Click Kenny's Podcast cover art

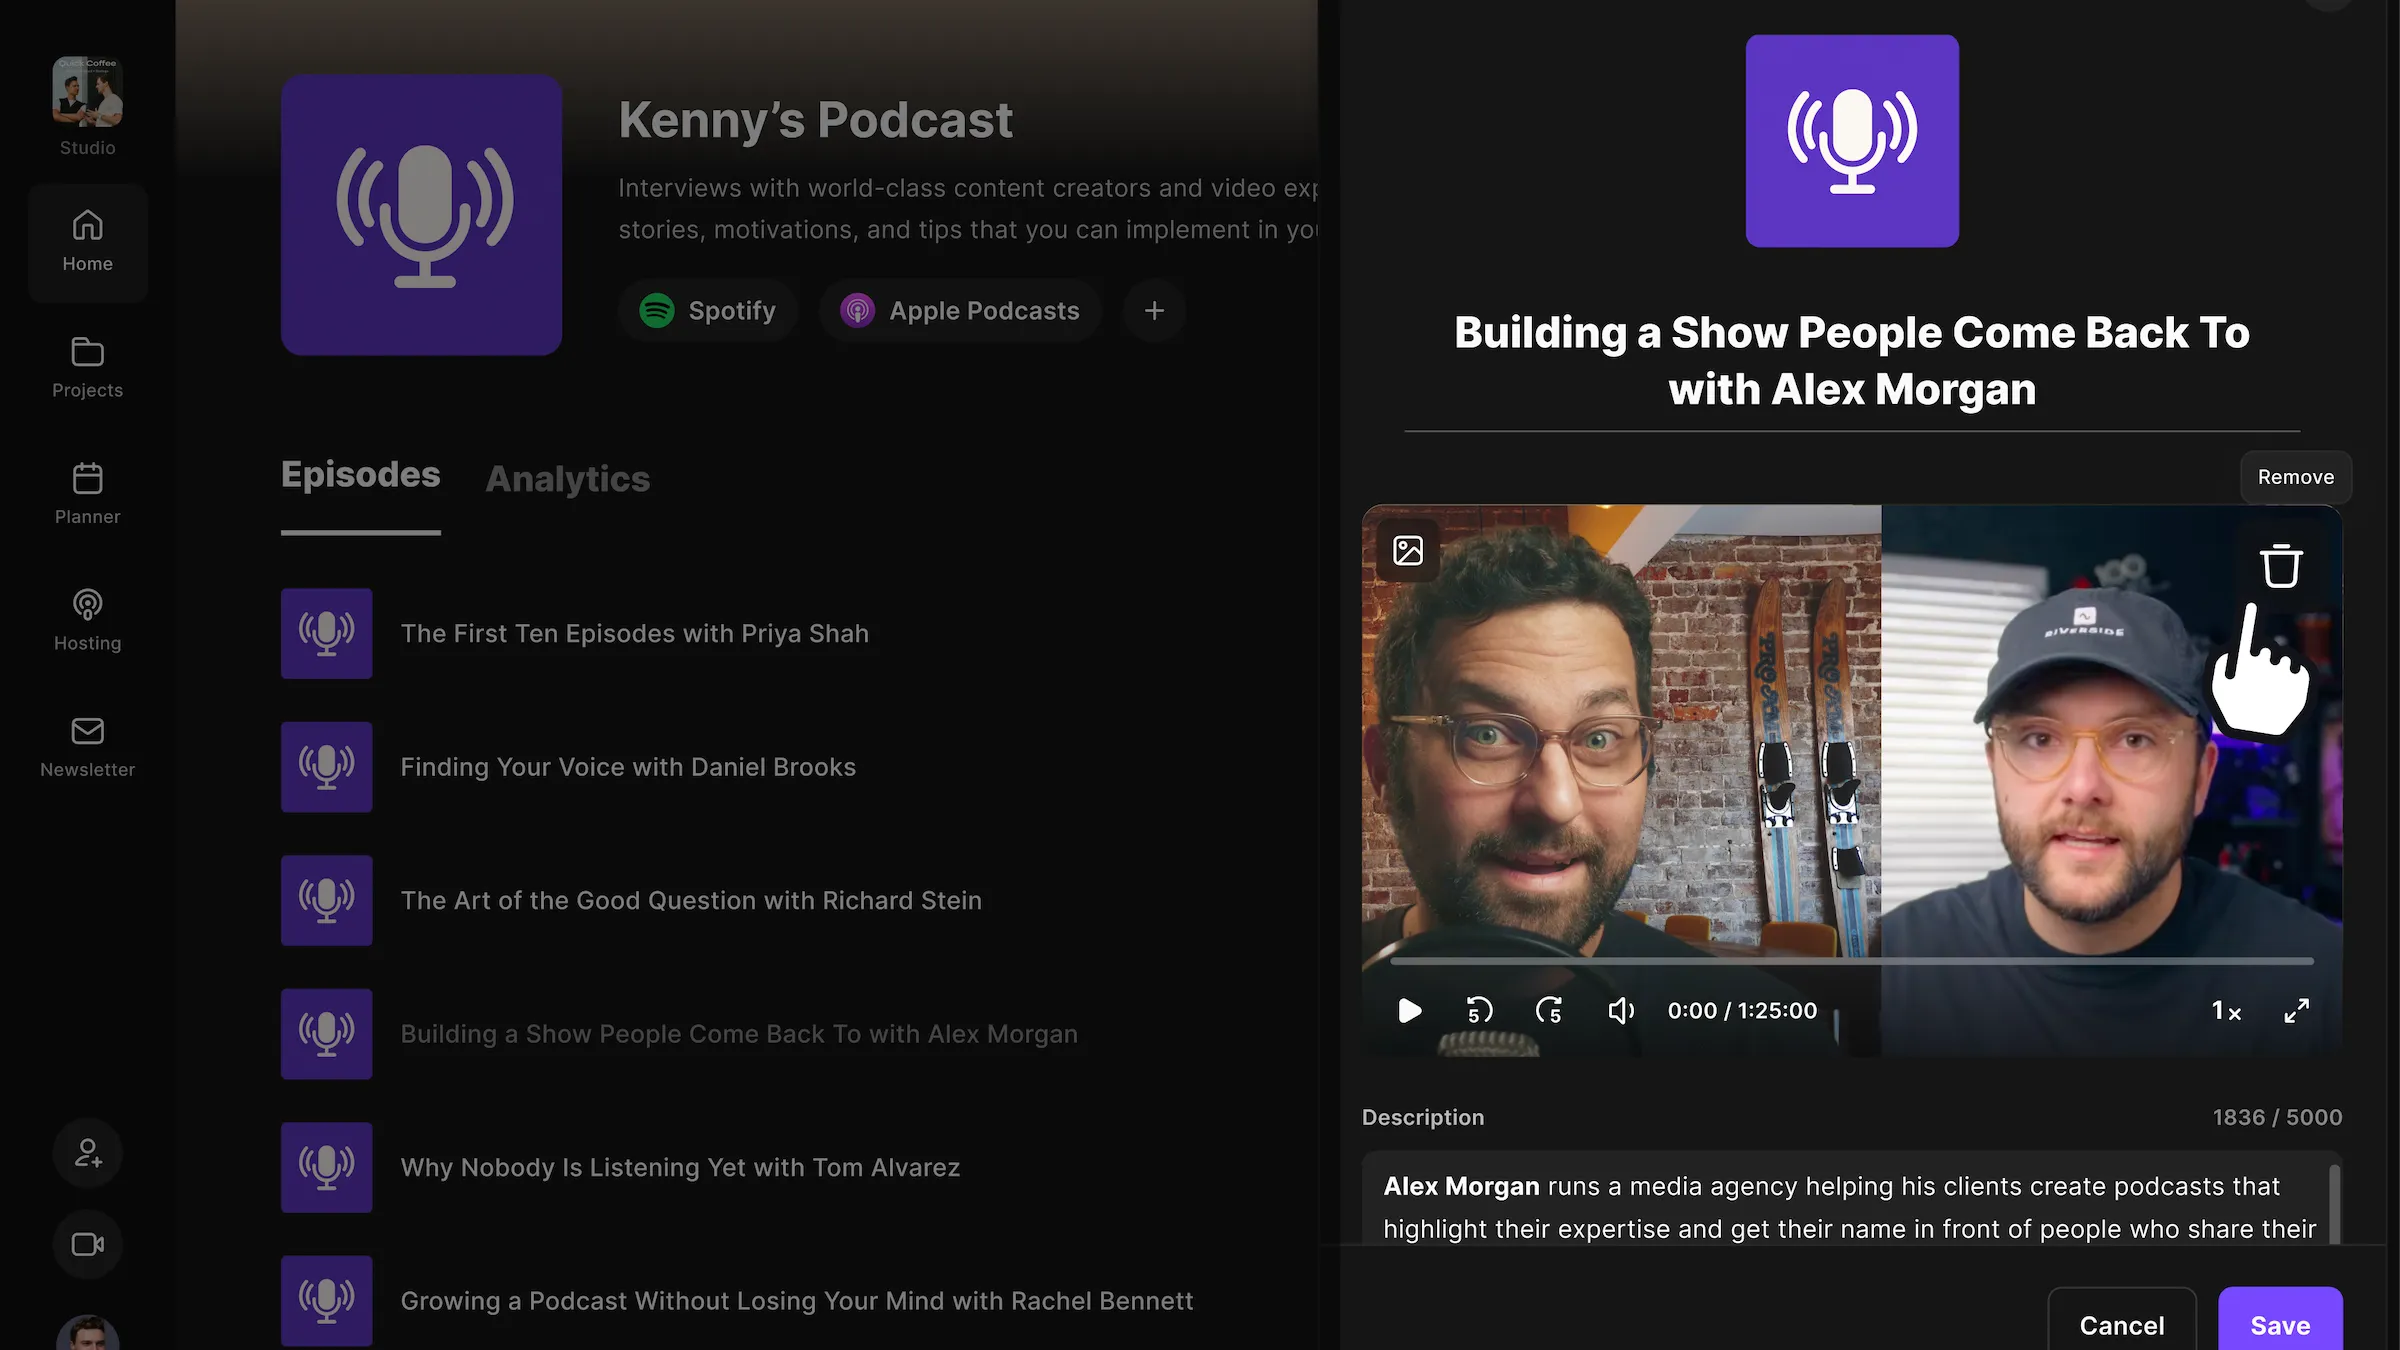click(x=421, y=215)
